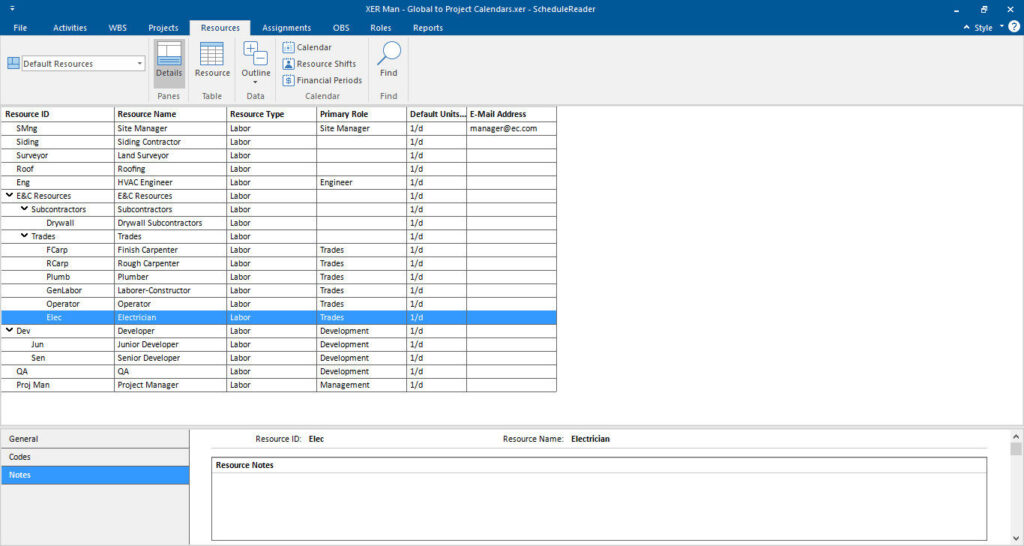The height and width of the screenshot is (546, 1024).
Task: Select the Laborer-Constructor row
Action: click(x=279, y=290)
